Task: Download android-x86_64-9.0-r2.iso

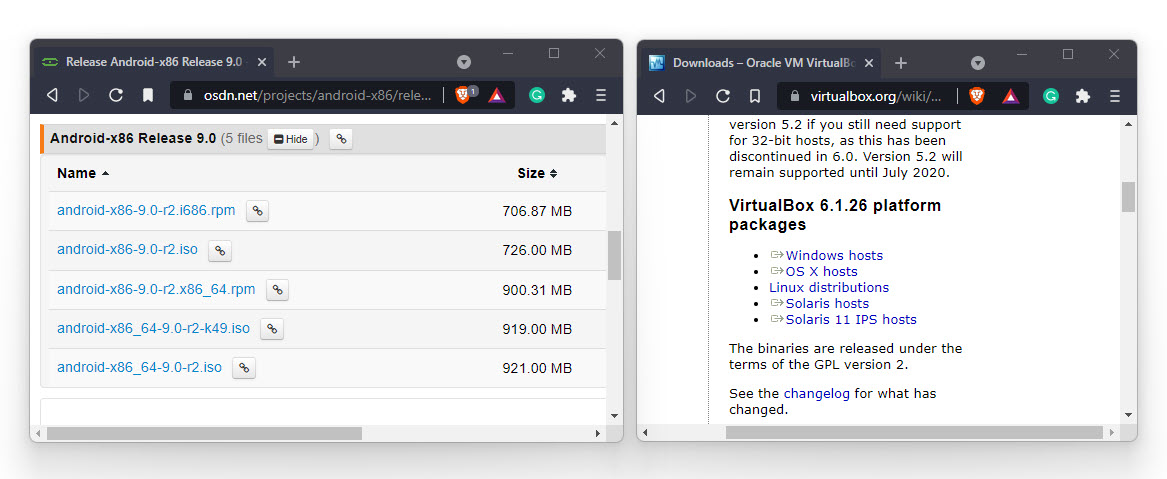Action: pos(139,367)
